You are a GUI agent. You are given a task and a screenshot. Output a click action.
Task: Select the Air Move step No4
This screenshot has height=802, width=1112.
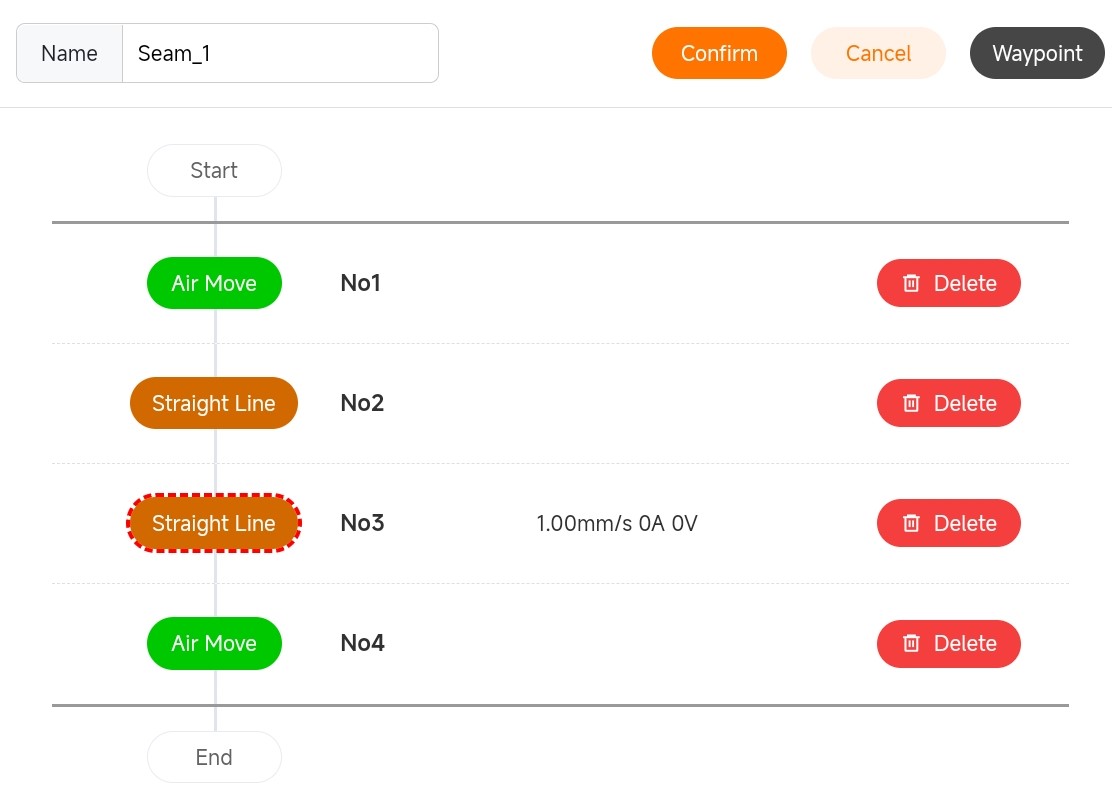click(x=214, y=643)
